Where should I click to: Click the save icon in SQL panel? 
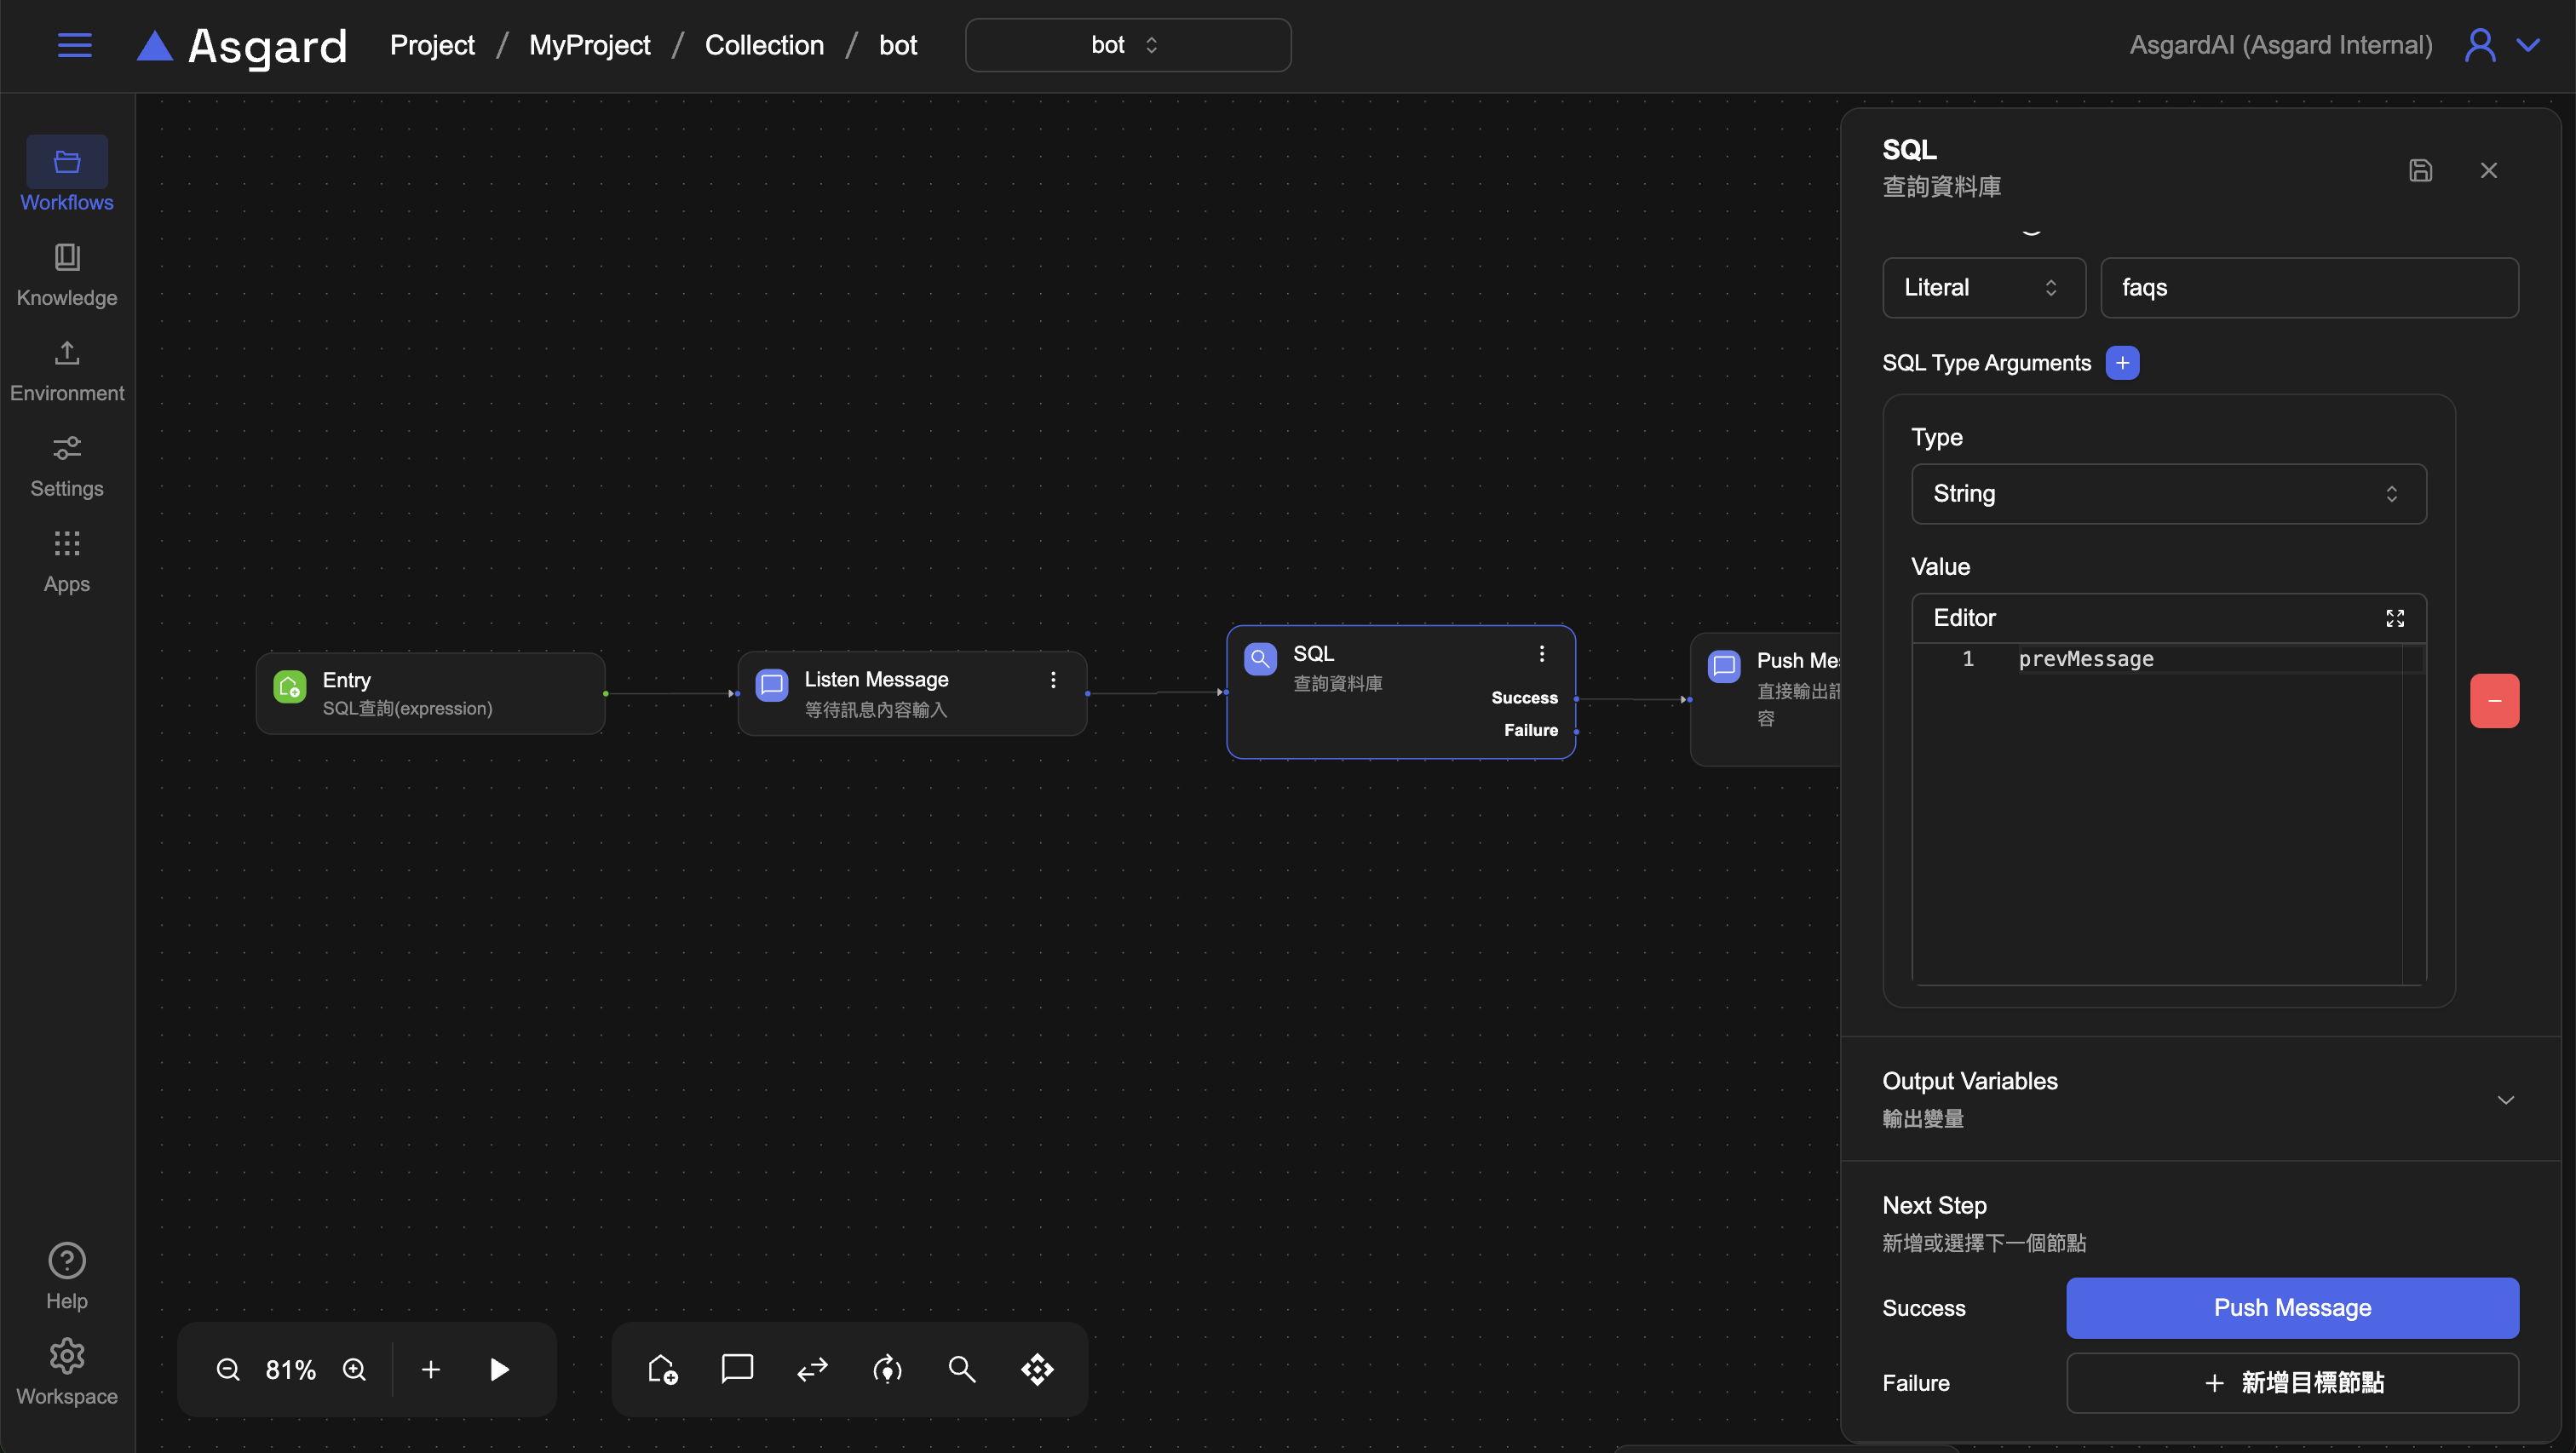pos(2420,170)
